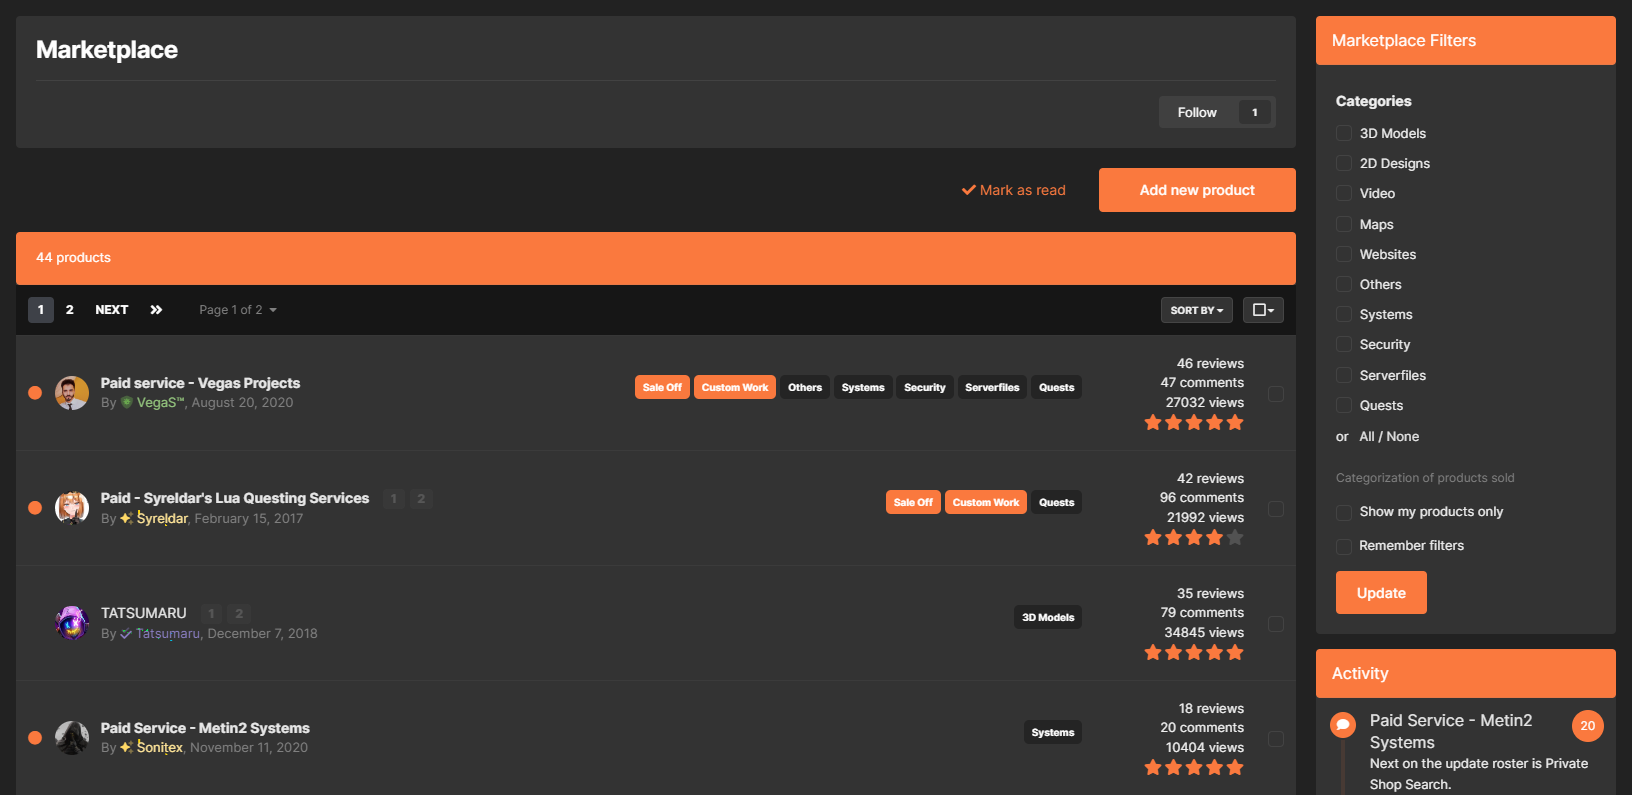Open the 20 replies badge in Activity
This screenshot has height=795, width=1632.
(x=1588, y=726)
